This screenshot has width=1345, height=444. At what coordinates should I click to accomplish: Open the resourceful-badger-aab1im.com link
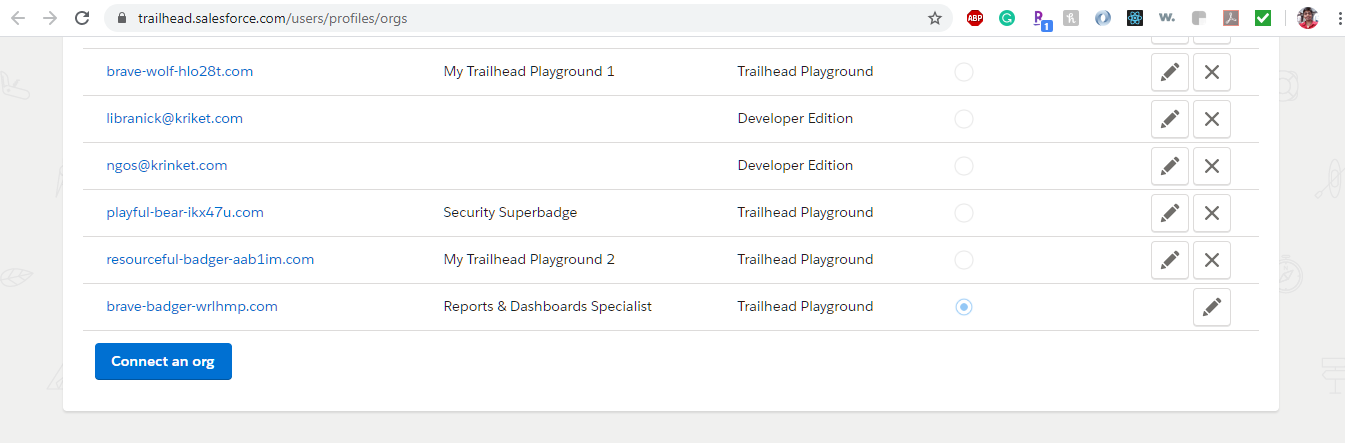pos(210,260)
